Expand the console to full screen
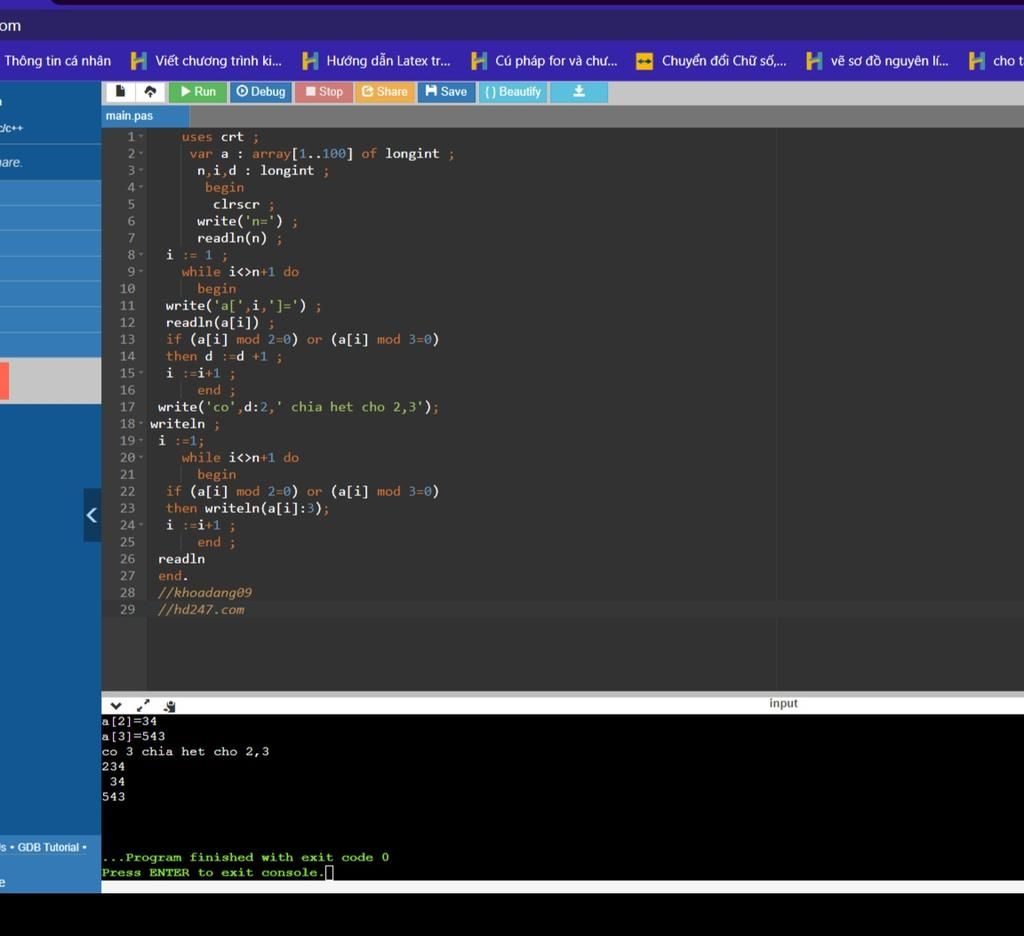This screenshot has height=936, width=1024. click(143, 705)
